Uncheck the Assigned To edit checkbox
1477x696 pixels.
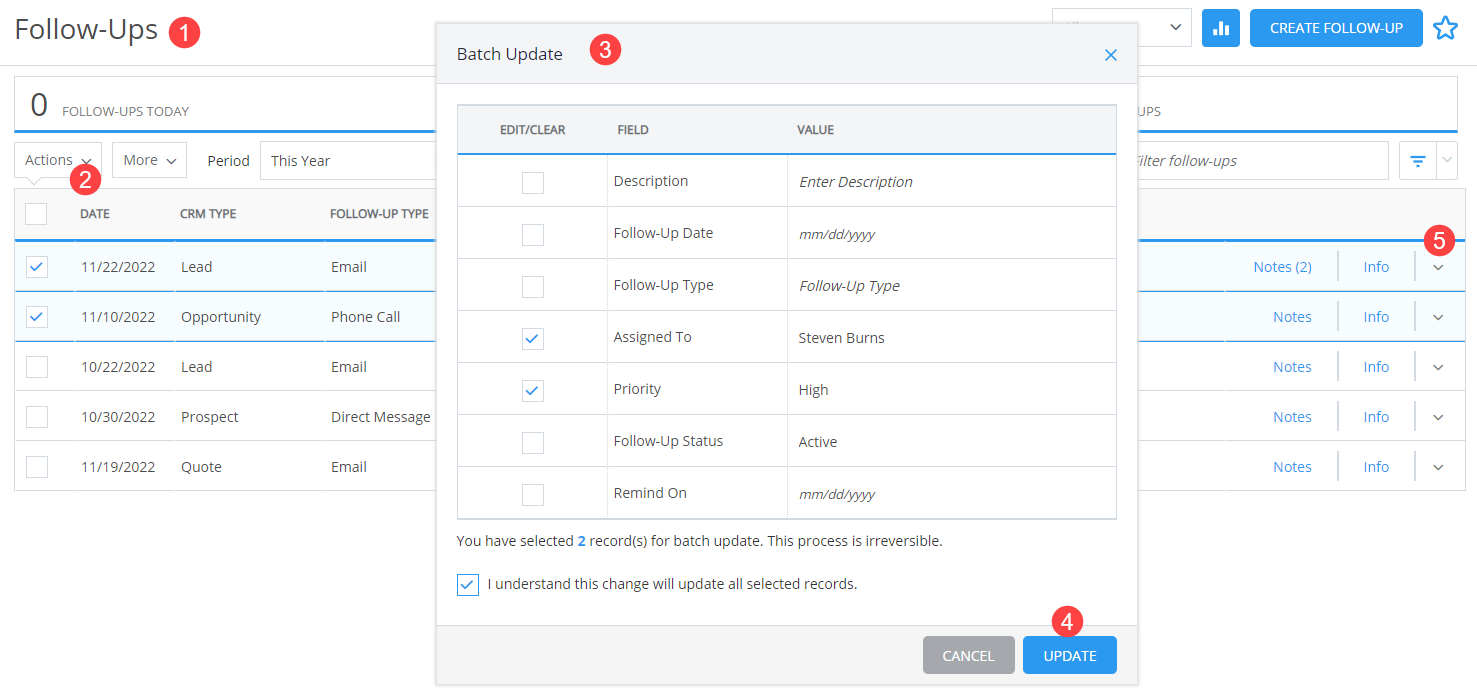[x=533, y=338]
